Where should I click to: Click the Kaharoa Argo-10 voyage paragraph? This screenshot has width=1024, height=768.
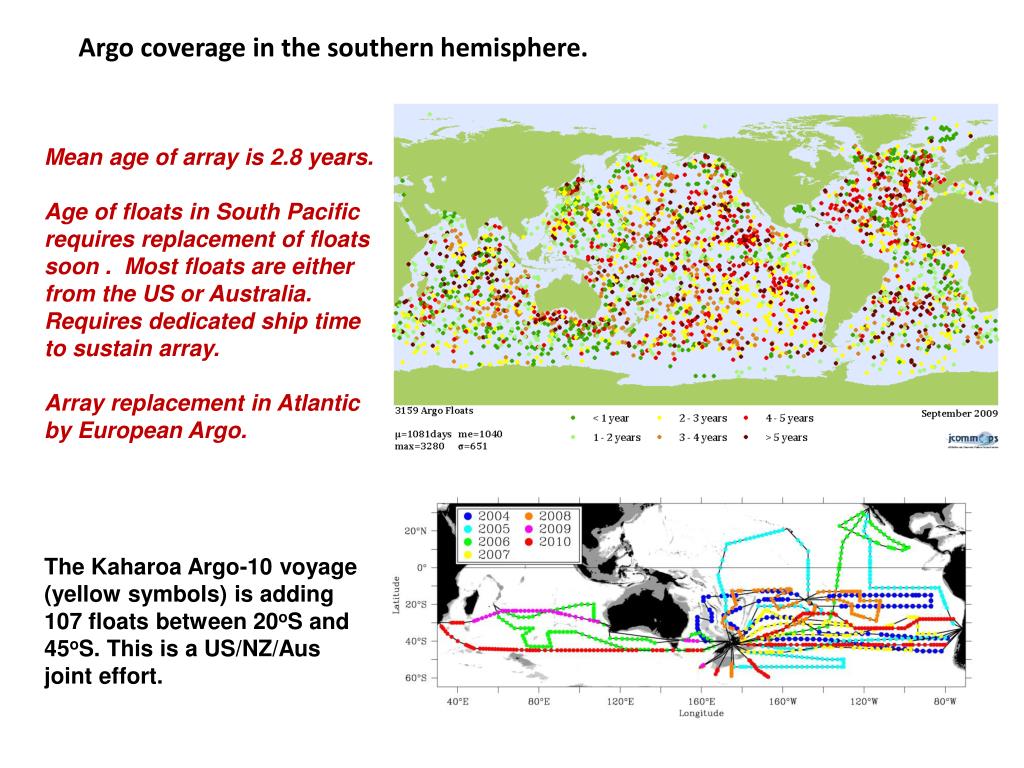(x=200, y=621)
